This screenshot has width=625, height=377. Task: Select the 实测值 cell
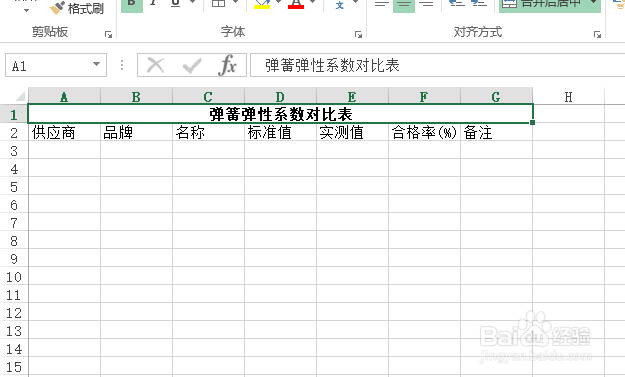(x=352, y=132)
